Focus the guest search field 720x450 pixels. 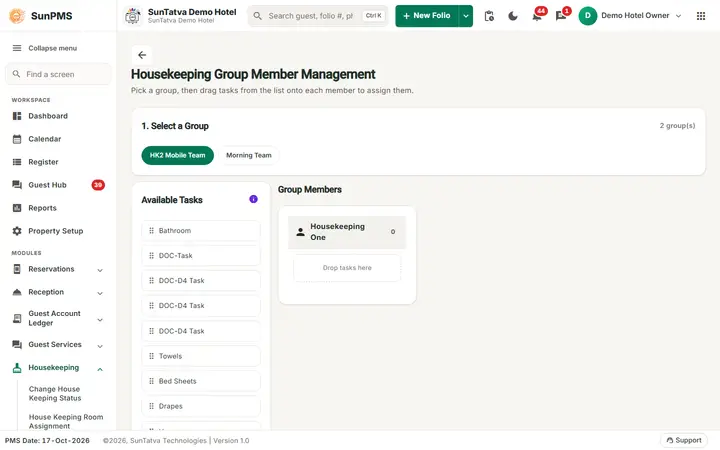(318, 16)
